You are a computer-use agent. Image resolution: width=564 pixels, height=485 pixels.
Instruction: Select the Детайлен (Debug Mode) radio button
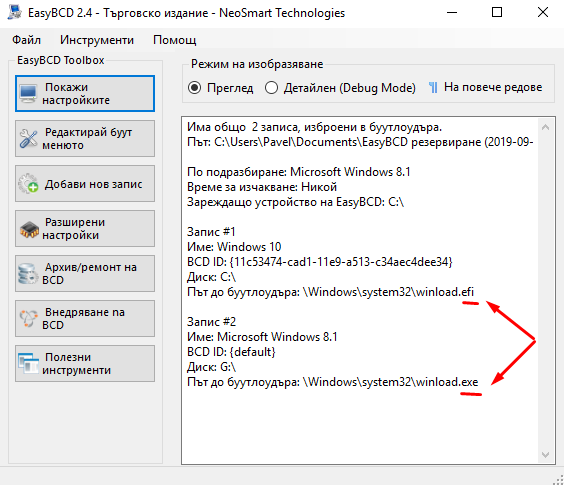pyautogui.click(x=271, y=88)
